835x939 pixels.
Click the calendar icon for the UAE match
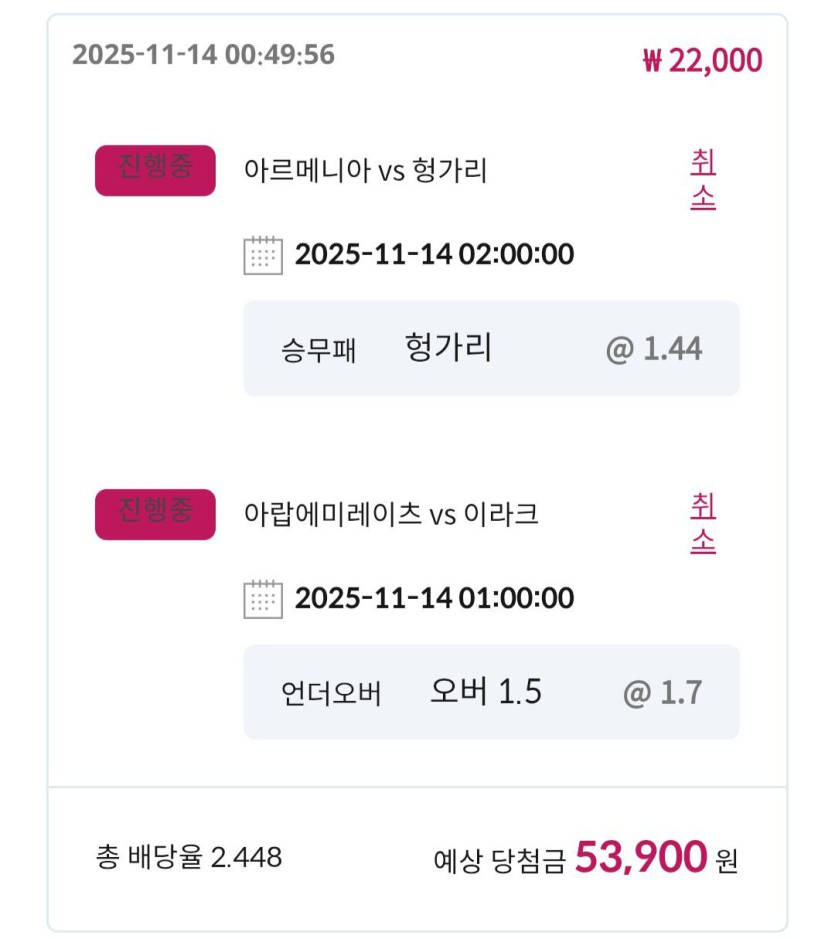(263, 599)
